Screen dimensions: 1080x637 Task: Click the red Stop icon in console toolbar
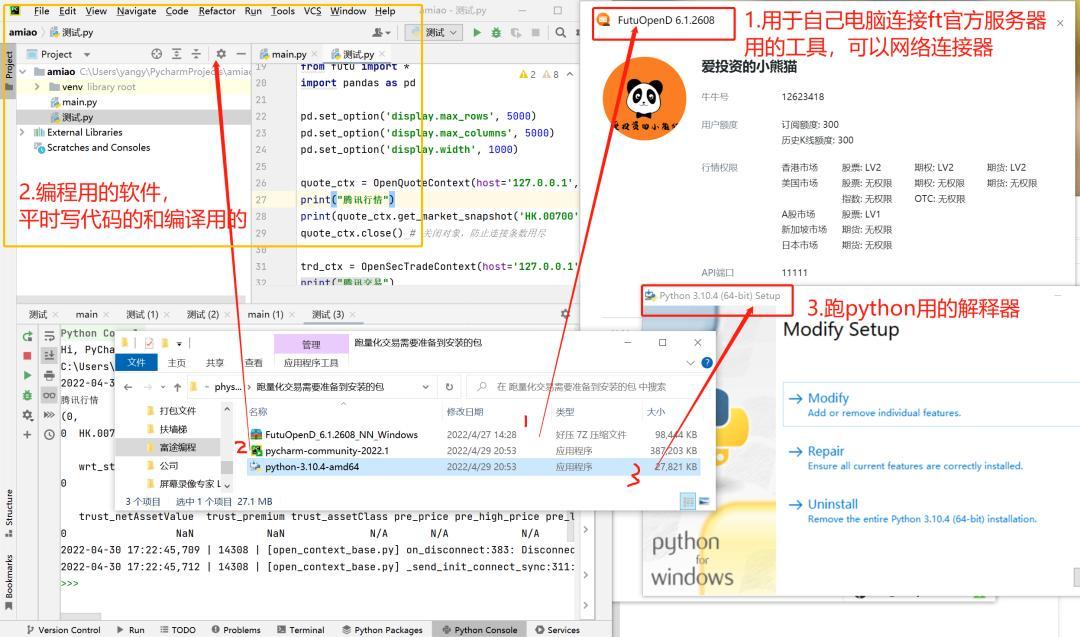coord(26,355)
